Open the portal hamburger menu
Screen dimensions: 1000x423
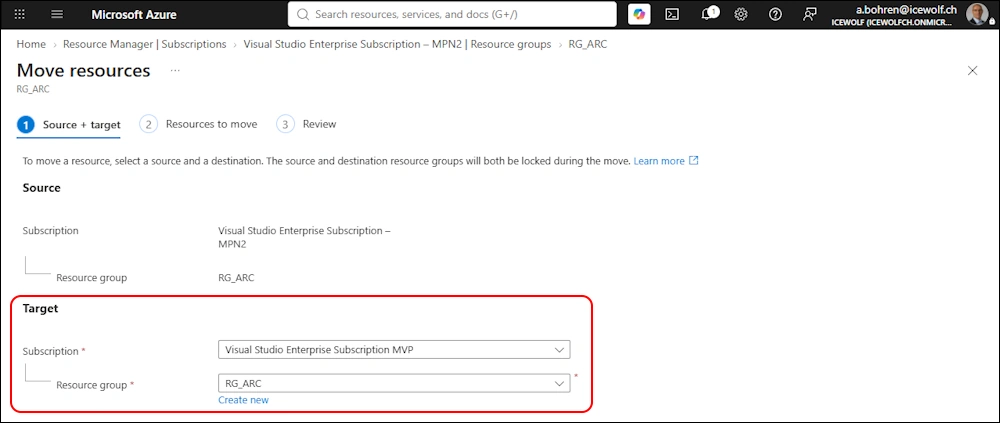(57, 14)
